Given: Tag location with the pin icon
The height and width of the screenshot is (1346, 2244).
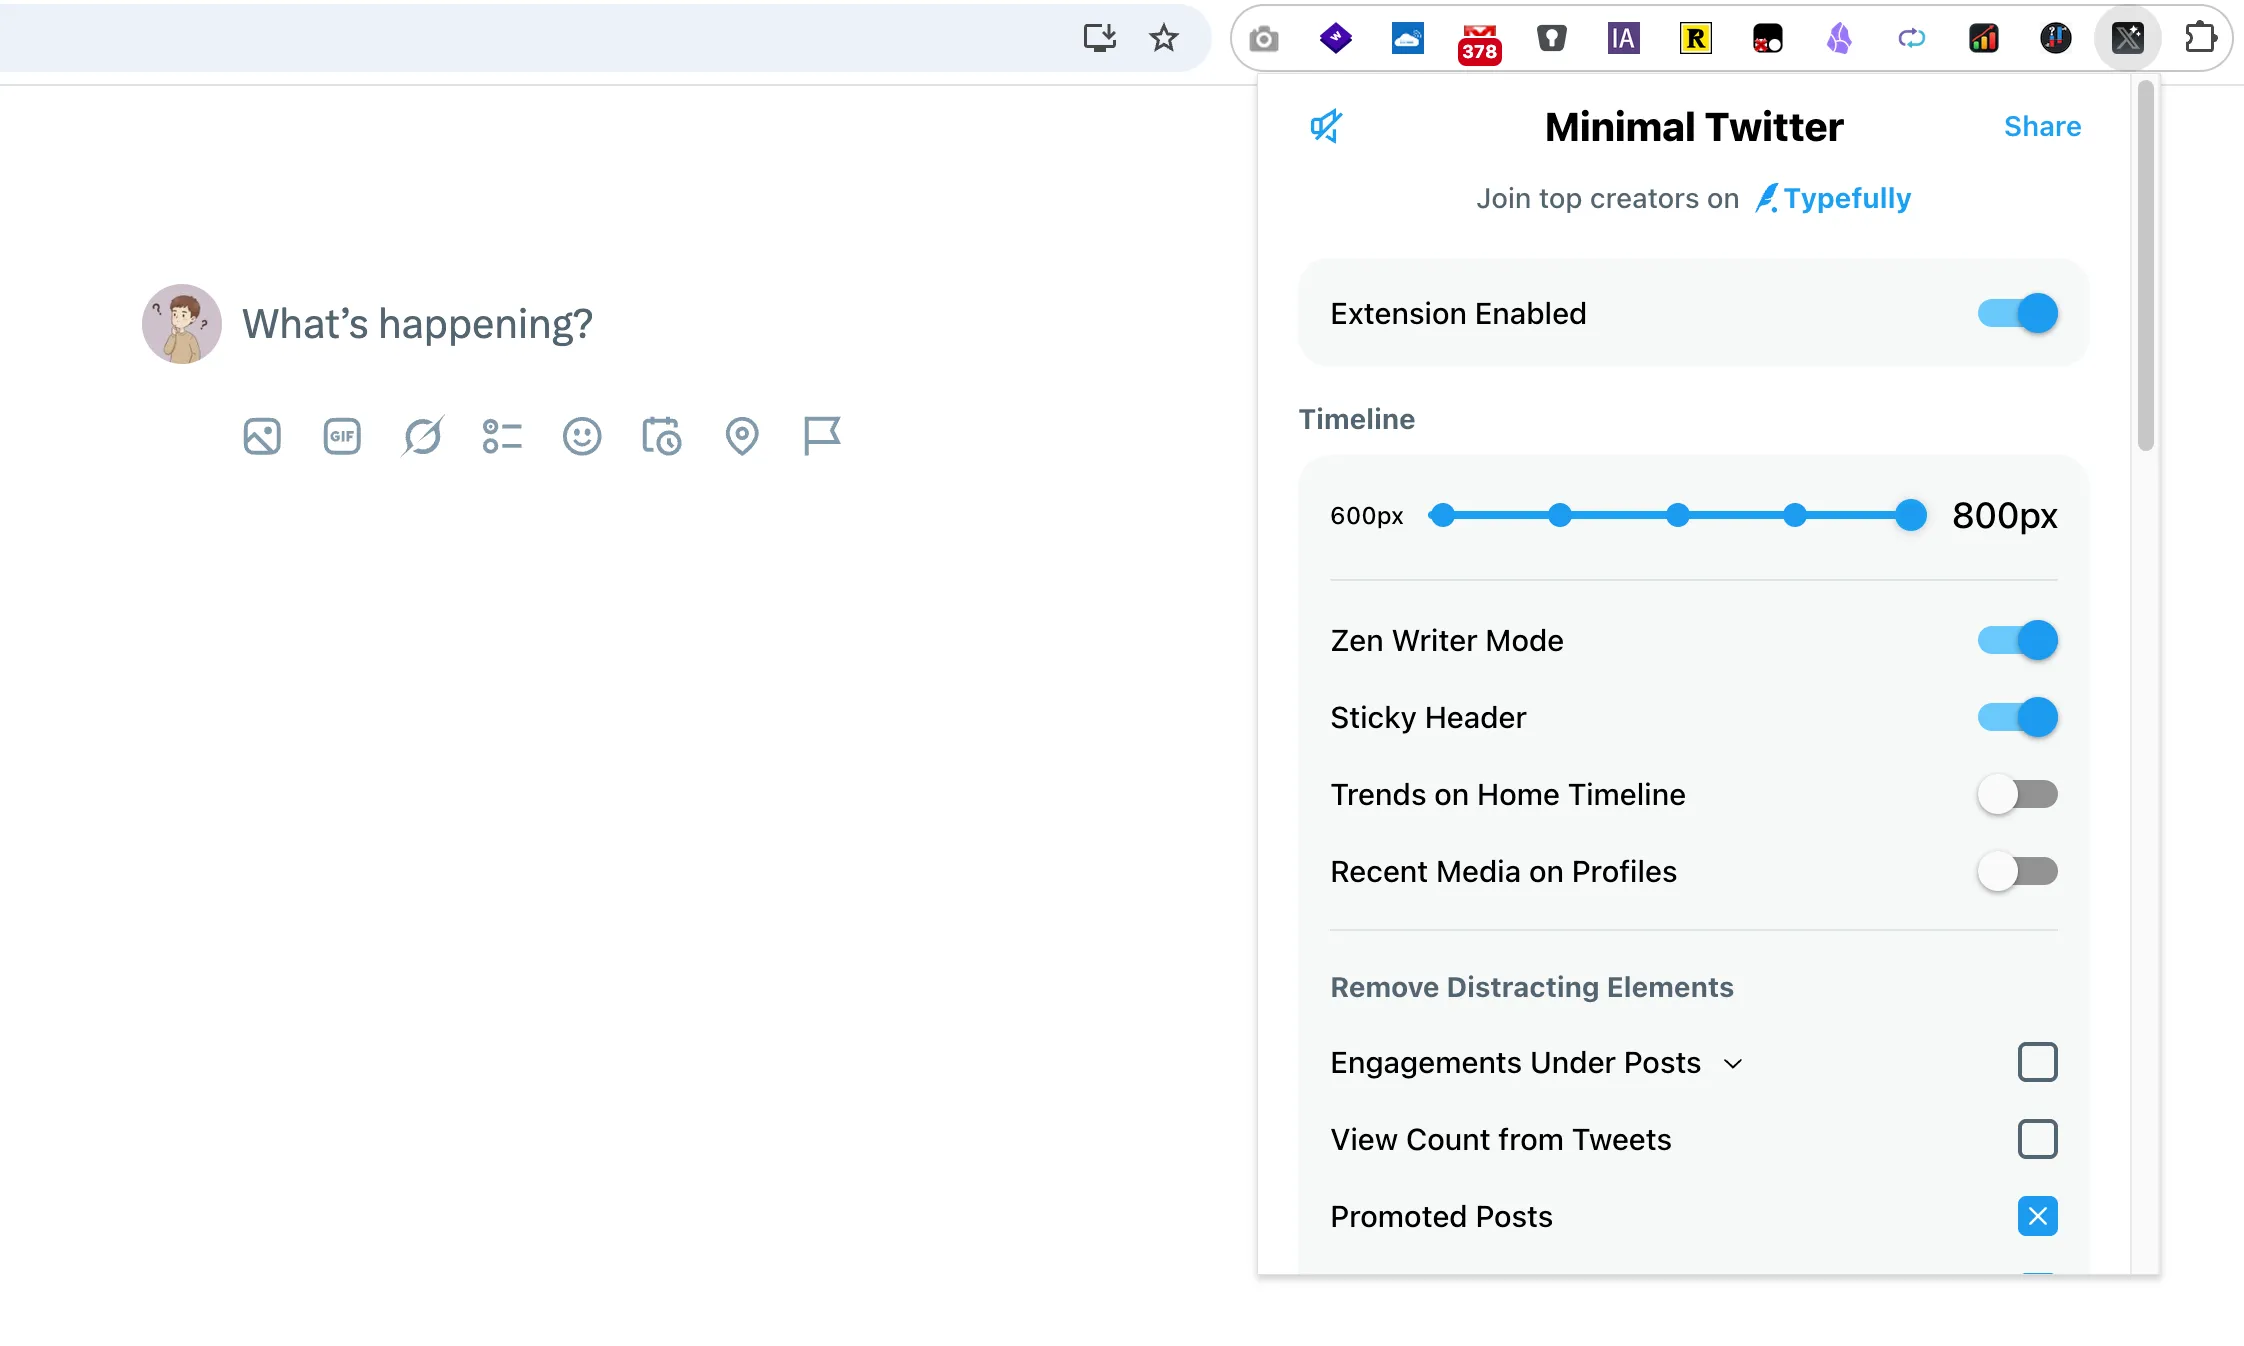Looking at the screenshot, I should point(742,437).
